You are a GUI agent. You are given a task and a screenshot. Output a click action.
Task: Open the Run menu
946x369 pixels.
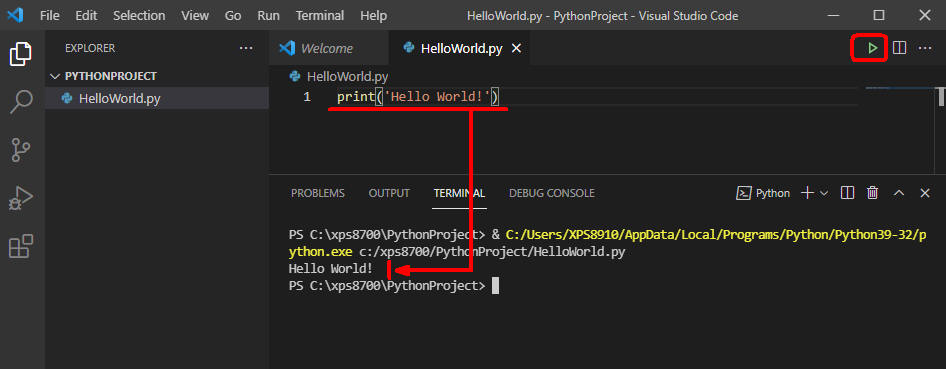coord(268,16)
